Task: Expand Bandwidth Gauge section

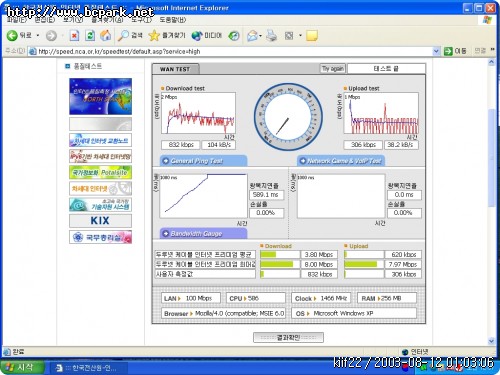Action: 203,233
